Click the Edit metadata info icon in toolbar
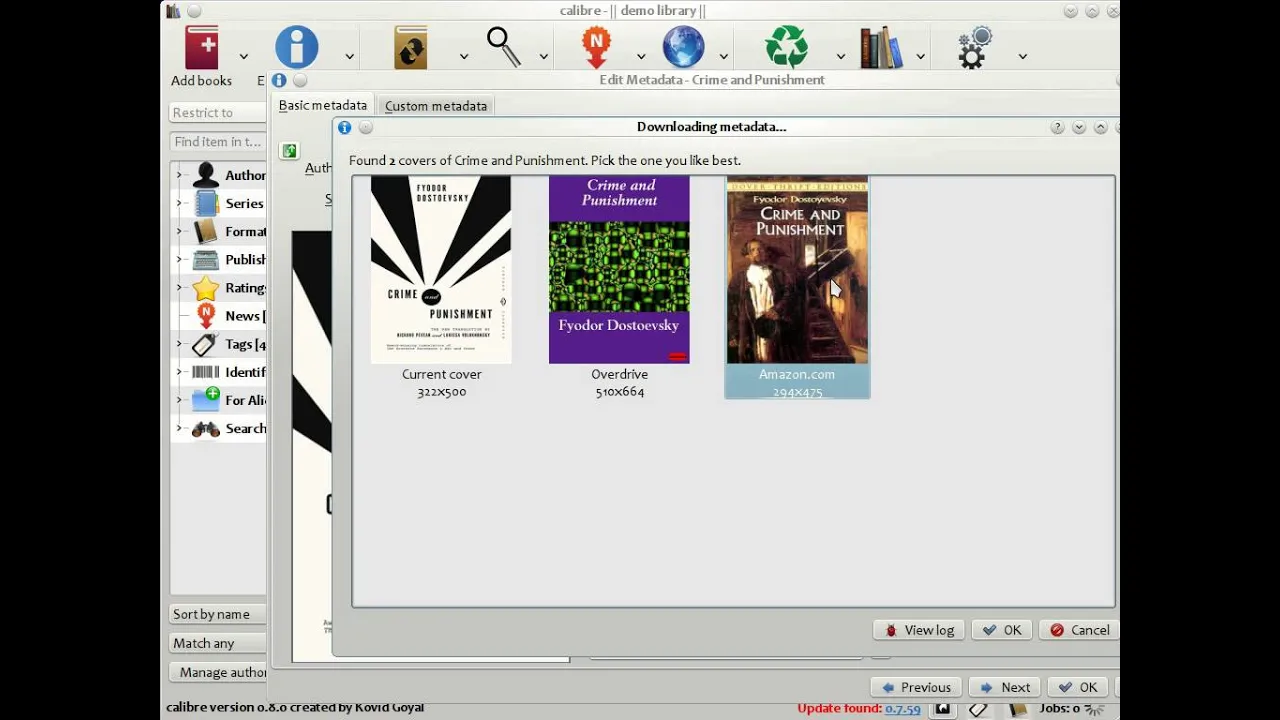 tap(297, 47)
